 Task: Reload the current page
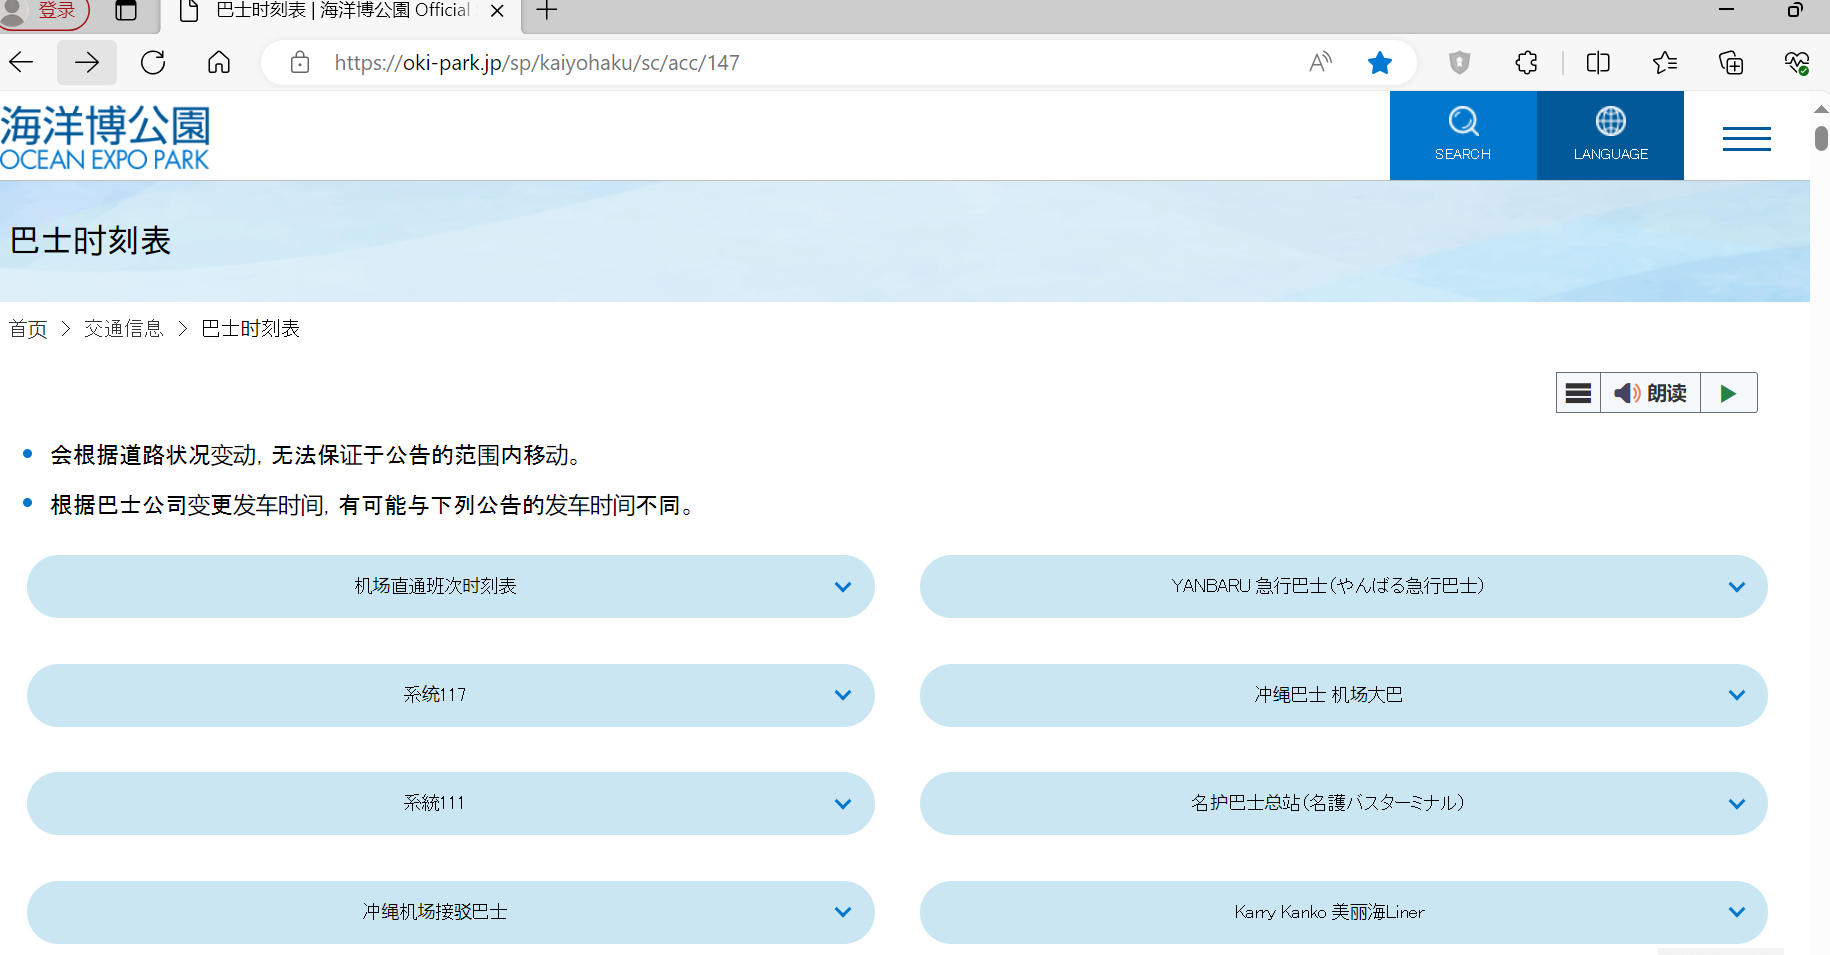coord(153,63)
